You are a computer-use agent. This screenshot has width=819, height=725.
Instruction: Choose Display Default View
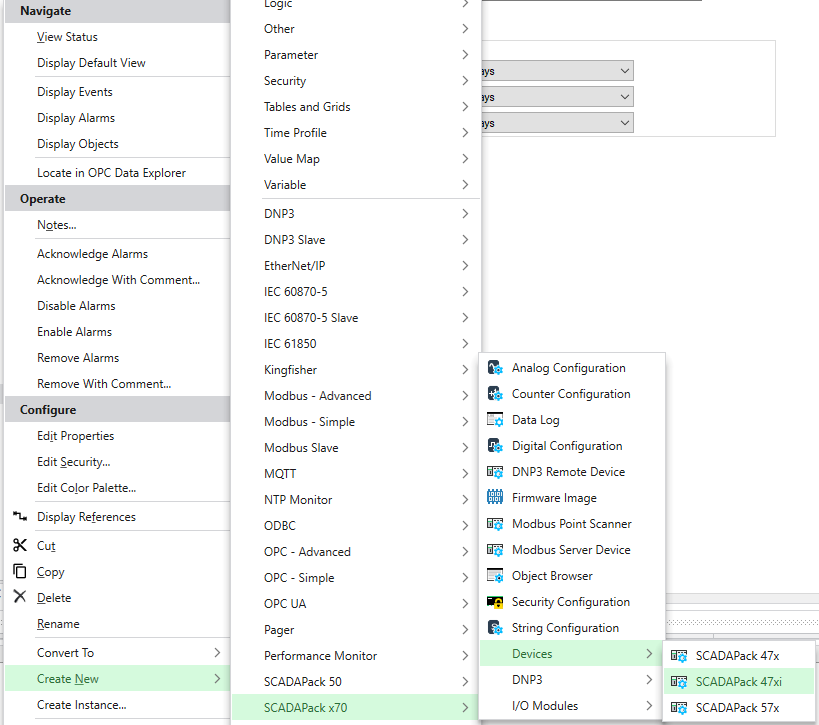pos(91,63)
